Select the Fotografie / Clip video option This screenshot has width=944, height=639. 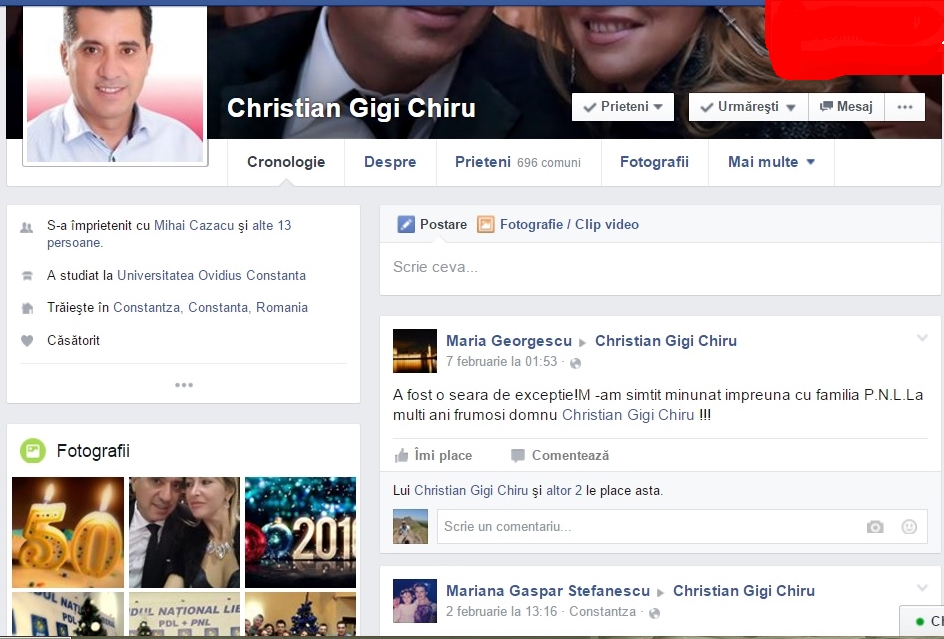(557, 225)
